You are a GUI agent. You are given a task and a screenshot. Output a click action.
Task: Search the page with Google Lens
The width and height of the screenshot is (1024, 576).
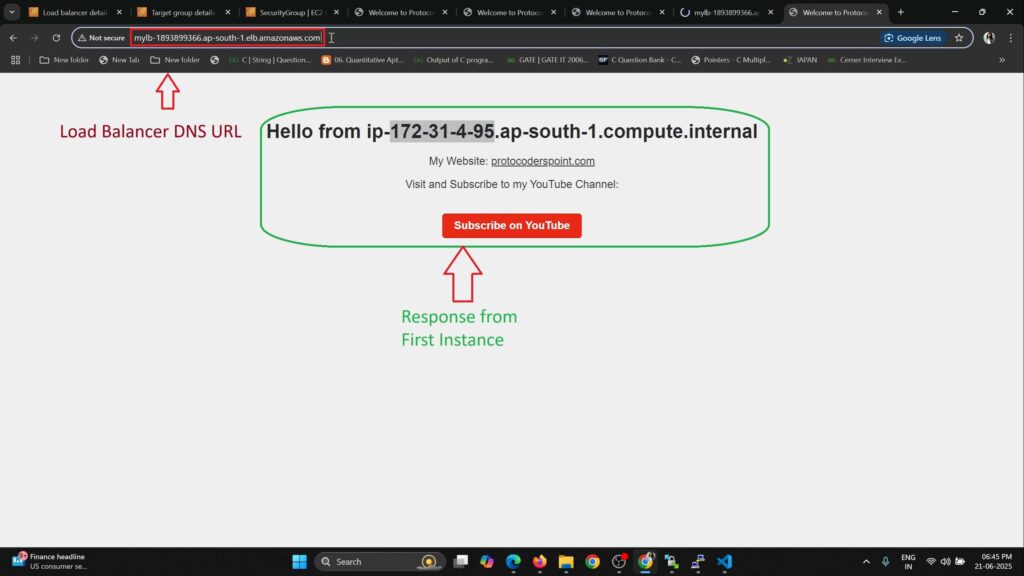[912, 38]
